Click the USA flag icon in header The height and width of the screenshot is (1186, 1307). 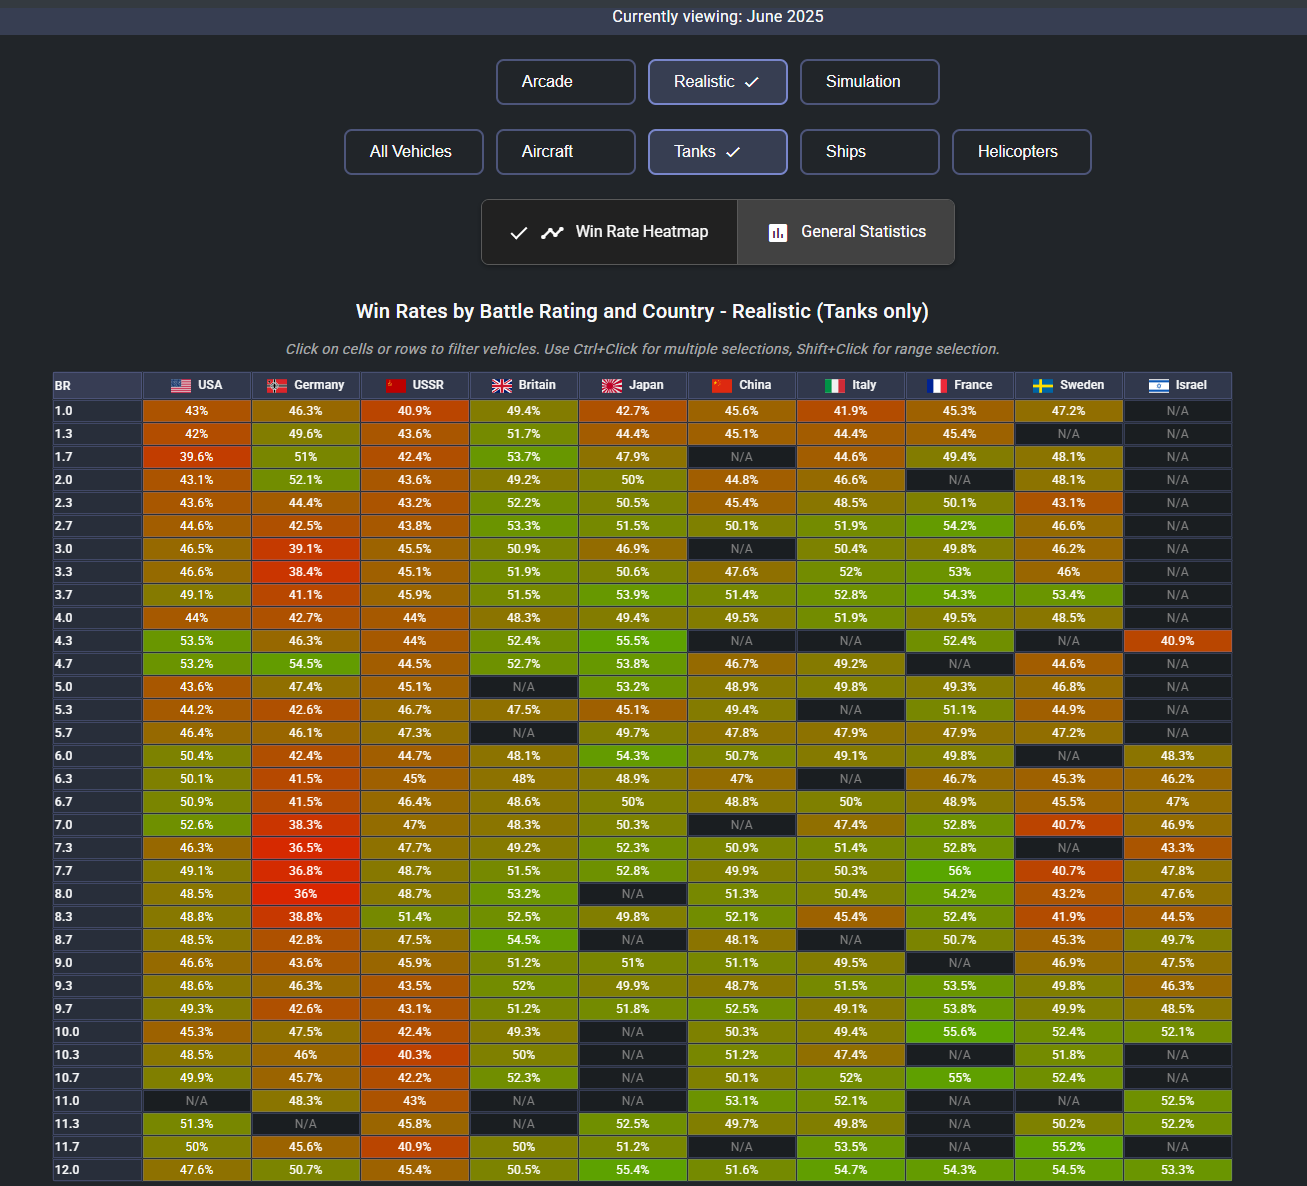[181, 385]
